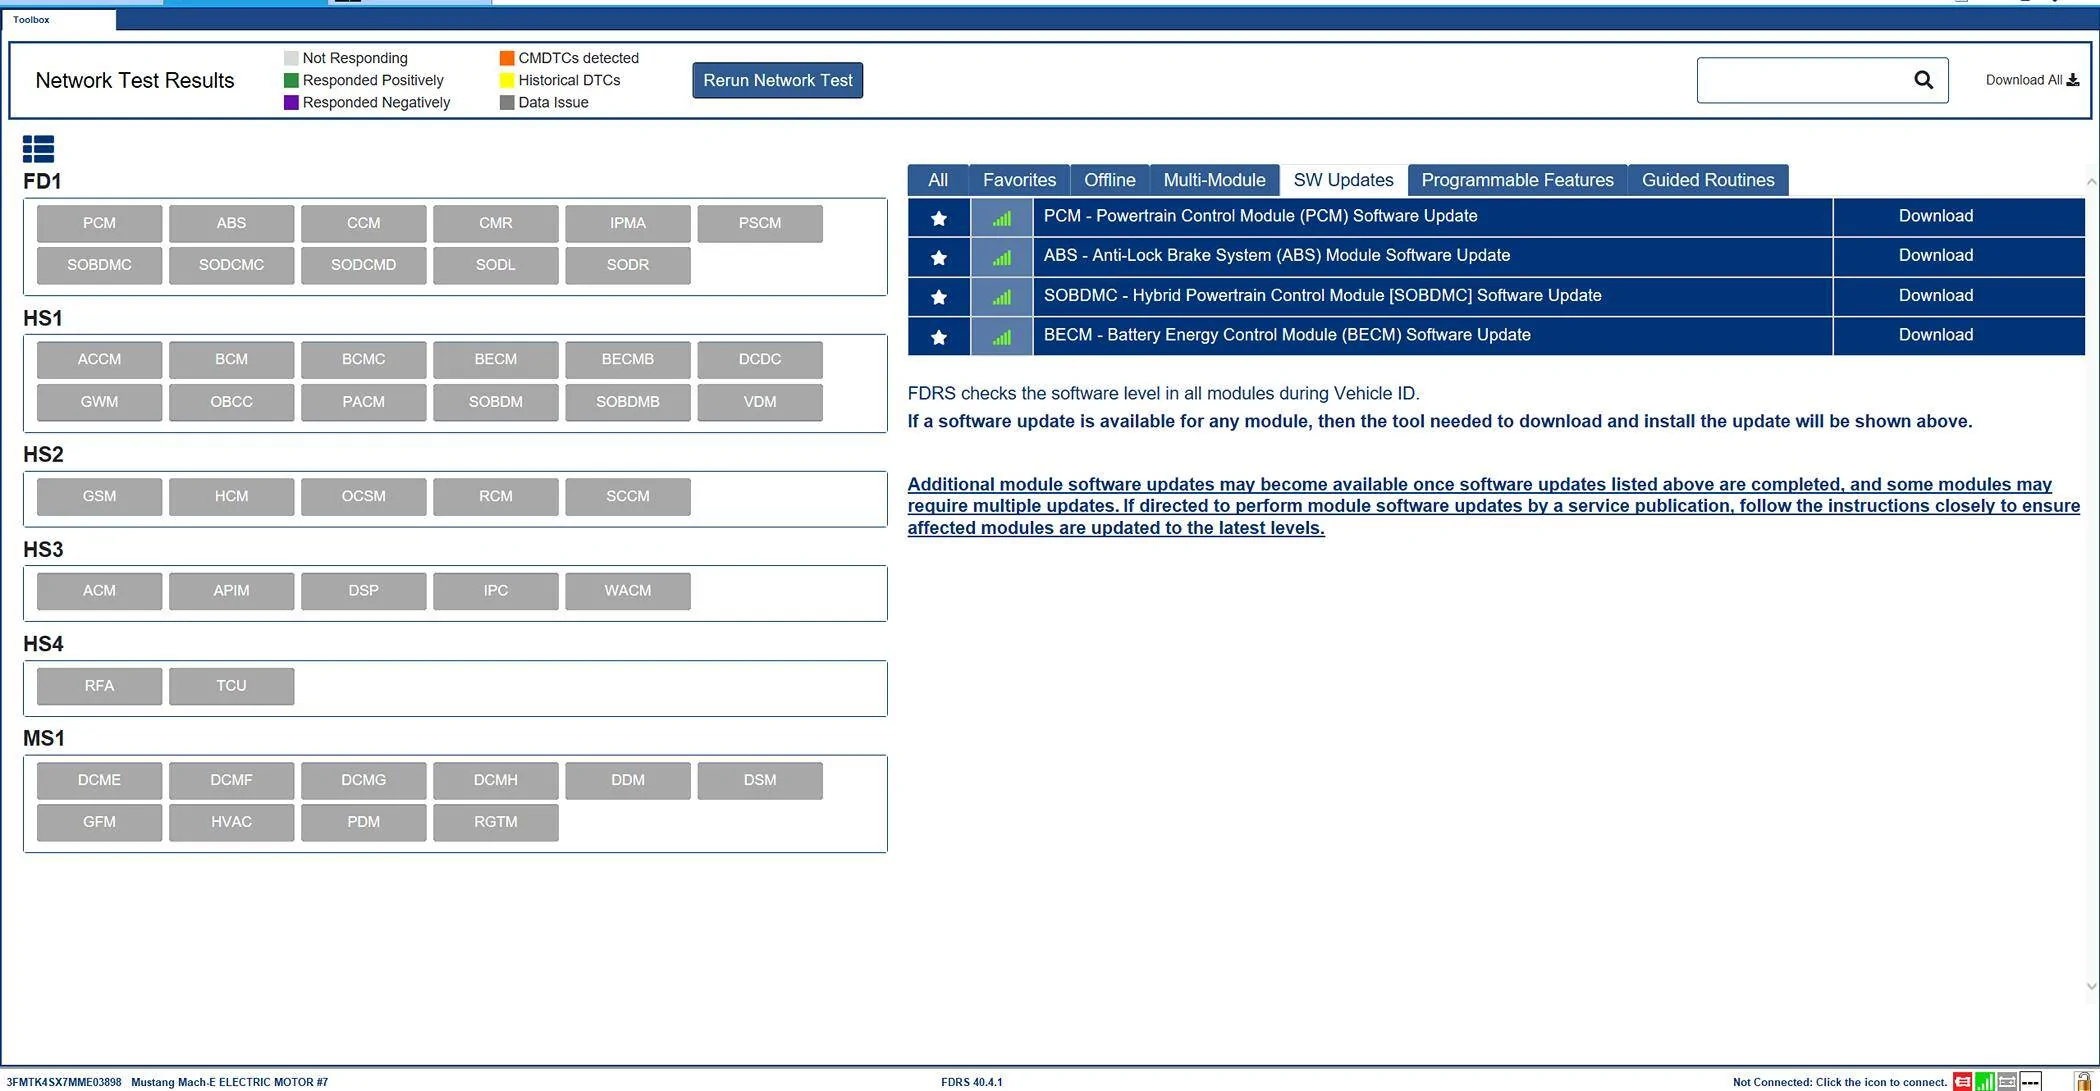Click red vehicle connection icon in status bar
Screen dimensions: 2100x1091
click(x=1962, y=1082)
